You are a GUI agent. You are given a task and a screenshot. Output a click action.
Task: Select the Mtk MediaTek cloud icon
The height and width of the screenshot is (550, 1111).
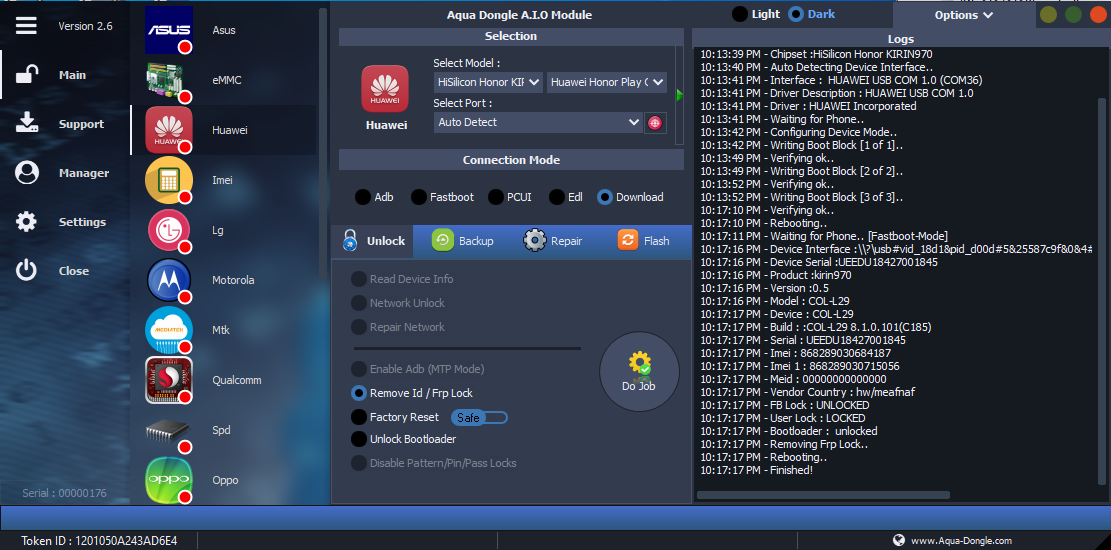point(169,330)
